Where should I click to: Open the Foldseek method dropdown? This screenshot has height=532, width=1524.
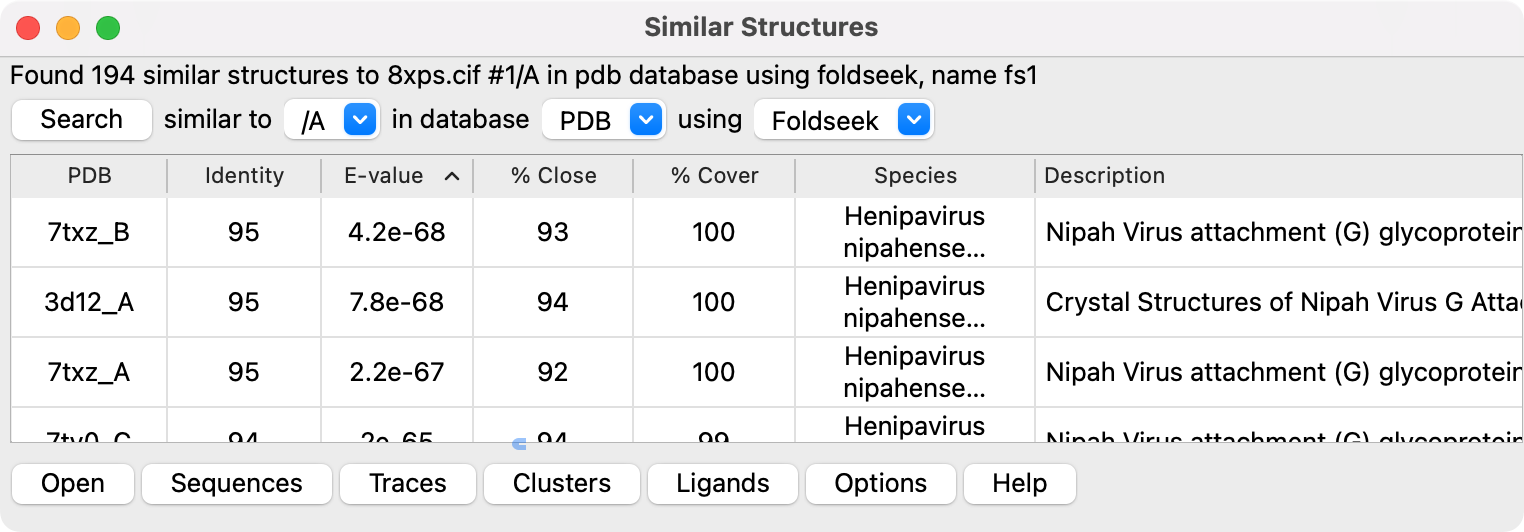coord(913,120)
